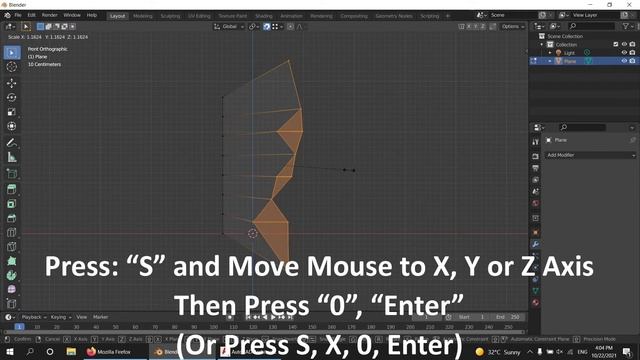
Task: Toggle snapping magnet in viewport header
Action: 267,27
